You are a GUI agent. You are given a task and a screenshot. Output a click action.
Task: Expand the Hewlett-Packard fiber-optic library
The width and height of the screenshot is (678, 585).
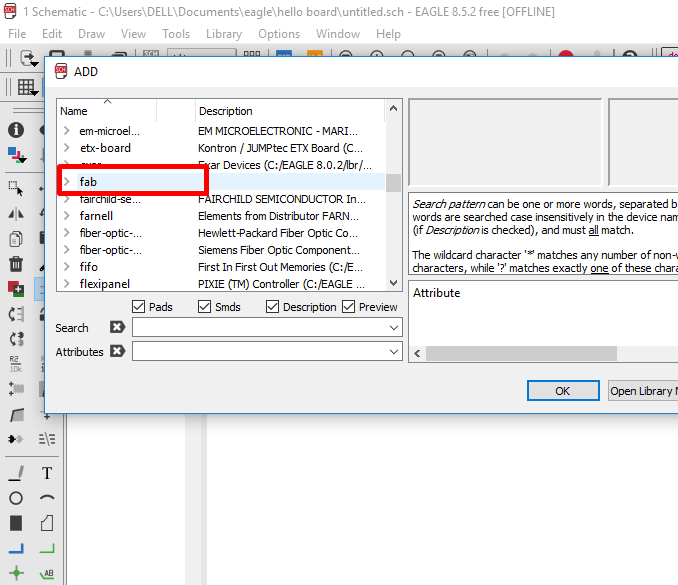[x=67, y=233]
